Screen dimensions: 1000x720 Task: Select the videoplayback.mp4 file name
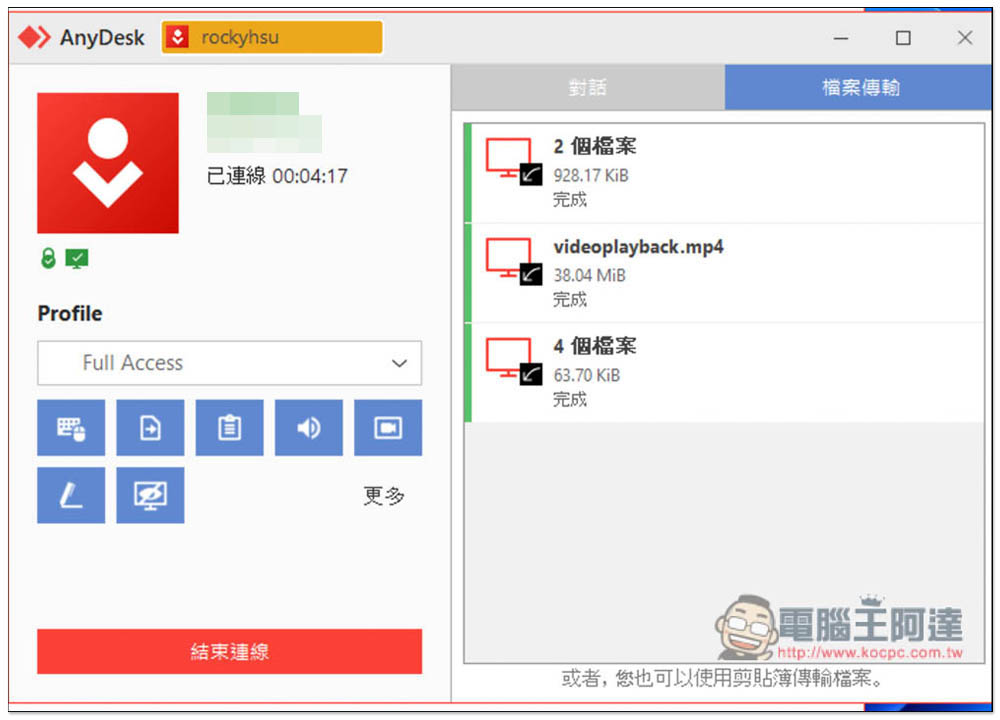click(638, 247)
